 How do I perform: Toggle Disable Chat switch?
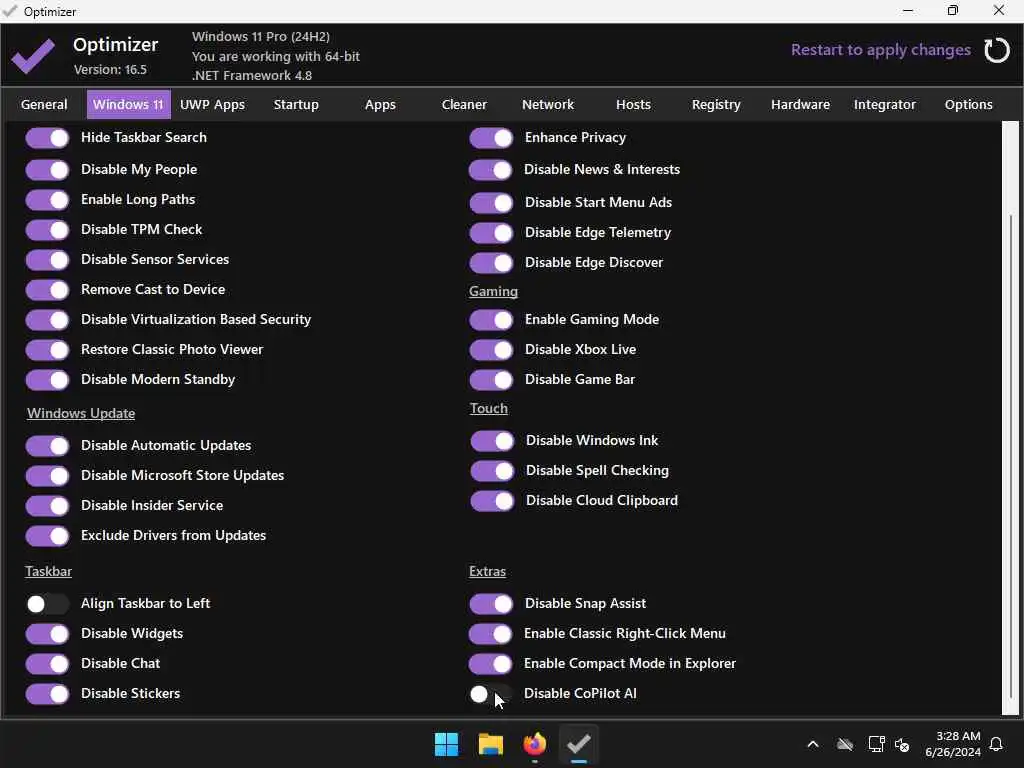[47, 664]
